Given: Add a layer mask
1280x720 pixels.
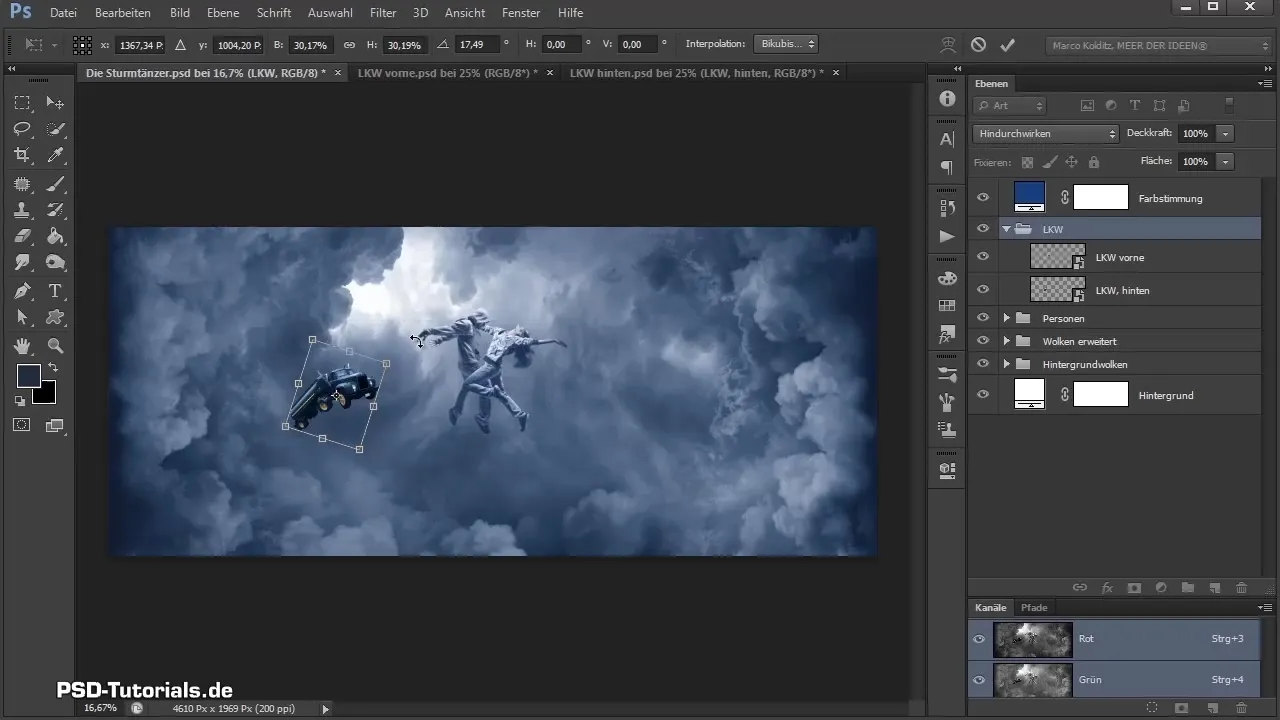Looking at the screenshot, I should click(1134, 588).
